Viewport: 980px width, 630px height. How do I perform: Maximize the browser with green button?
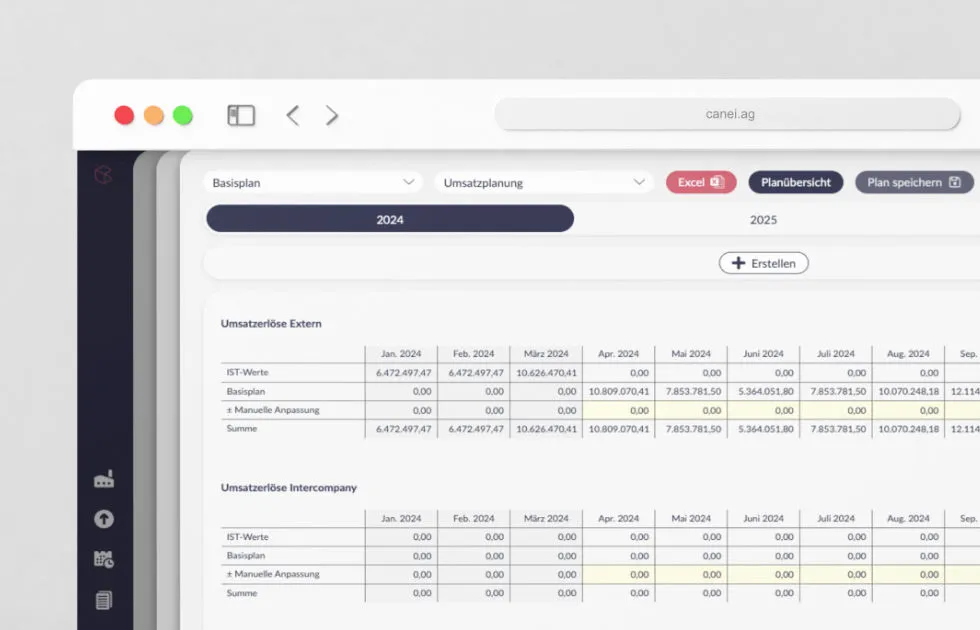tap(182, 115)
